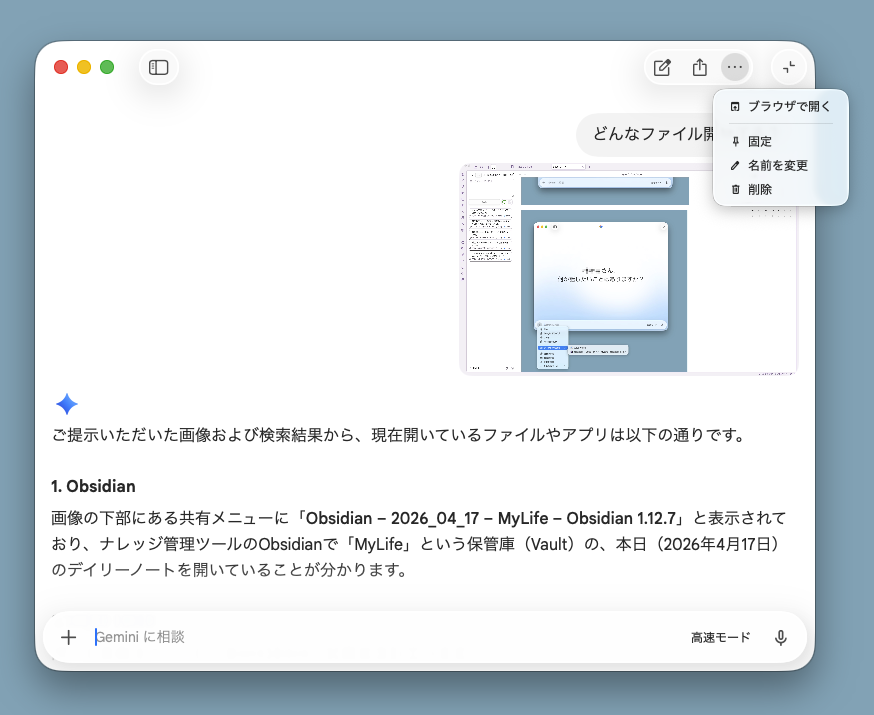Select 名前を変更 to rename chat
The height and width of the screenshot is (715, 874).
tap(777, 165)
